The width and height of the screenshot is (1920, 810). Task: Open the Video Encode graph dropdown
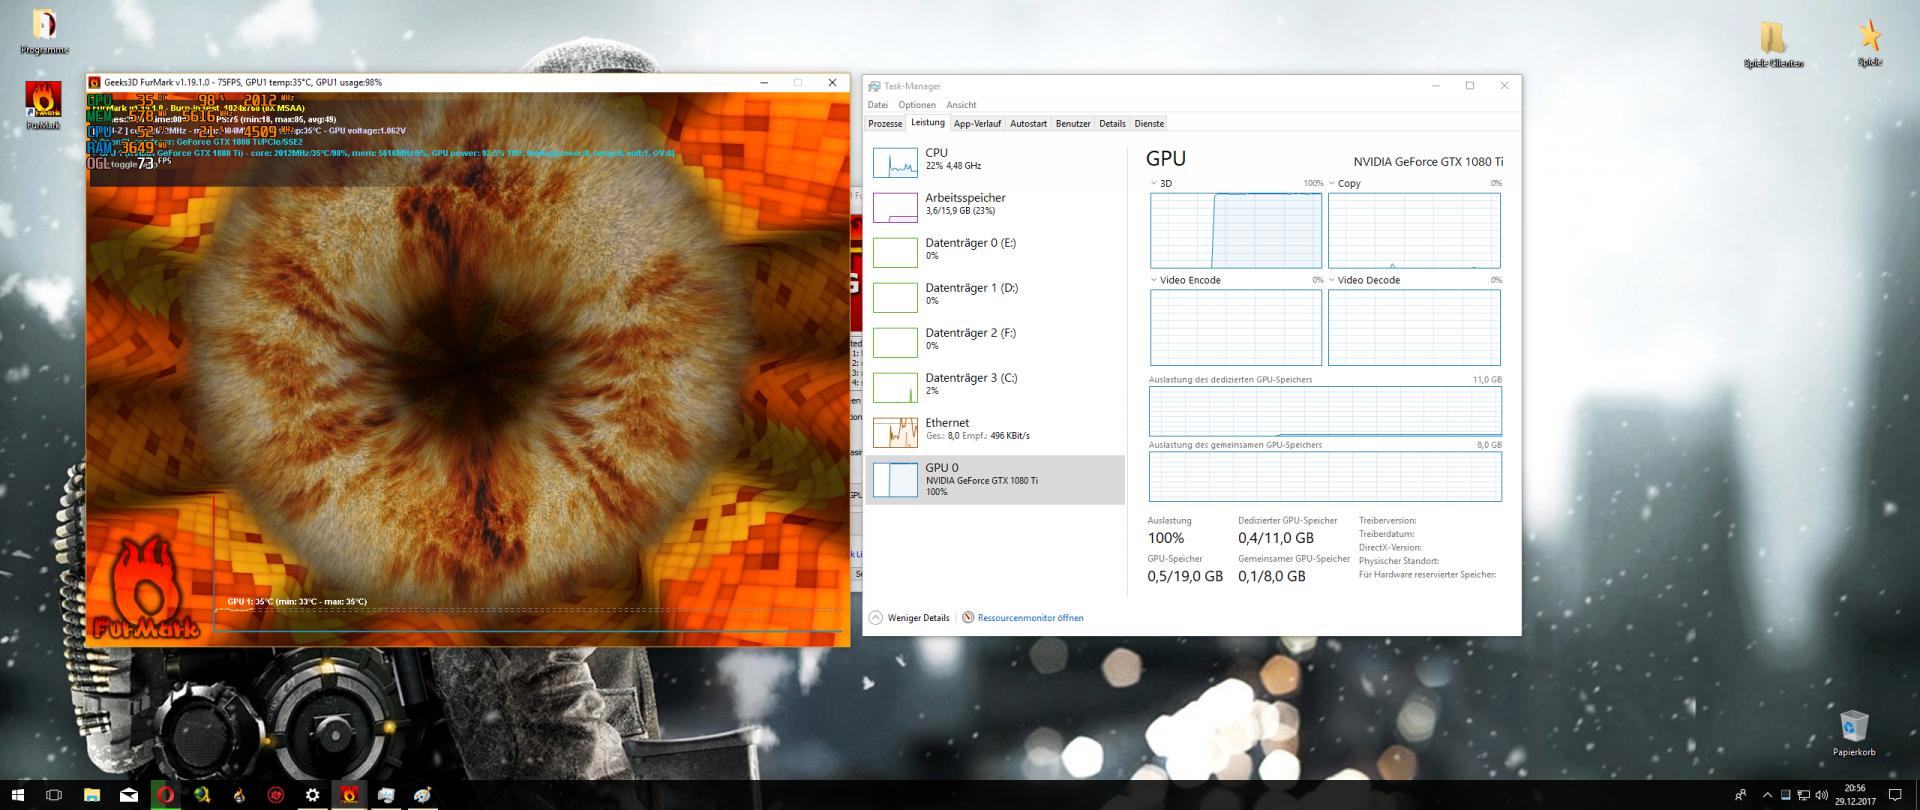1186,281
